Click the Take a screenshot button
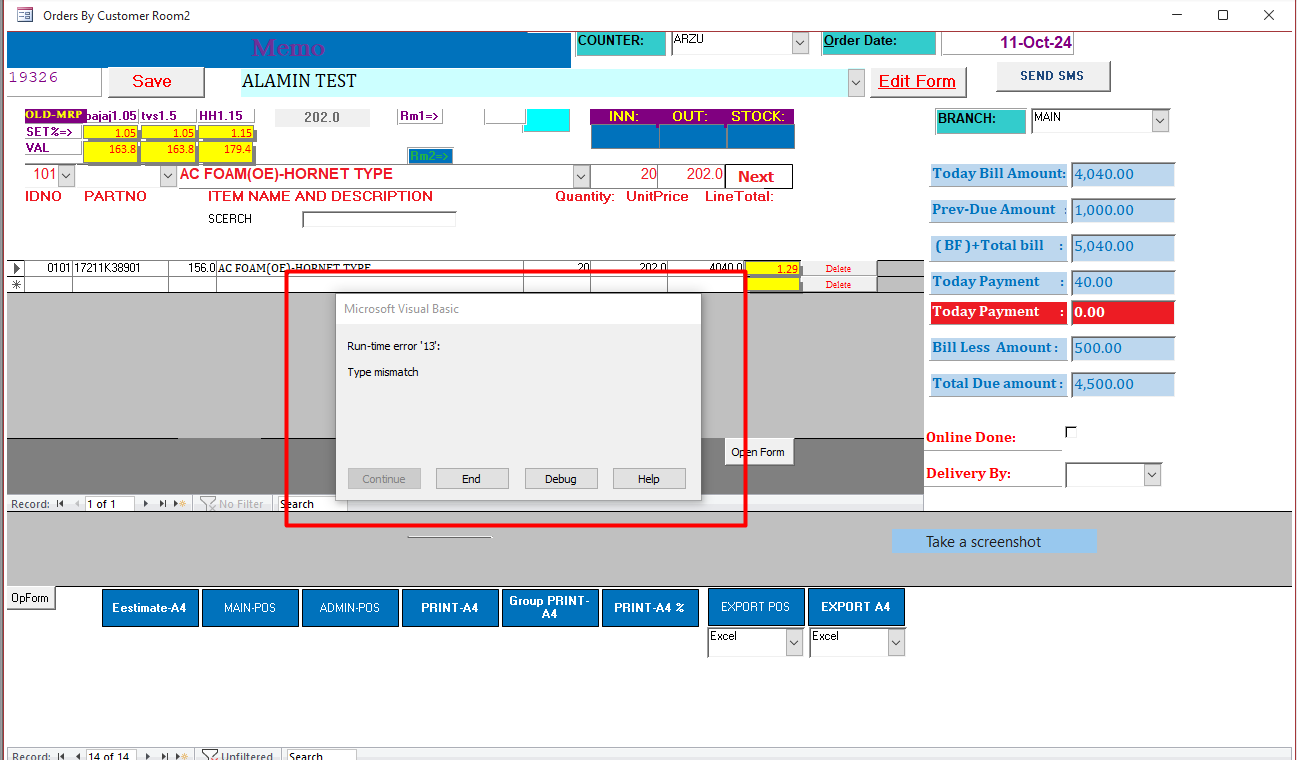The height and width of the screenshot is (760, 1297). [x=995, y=542]
